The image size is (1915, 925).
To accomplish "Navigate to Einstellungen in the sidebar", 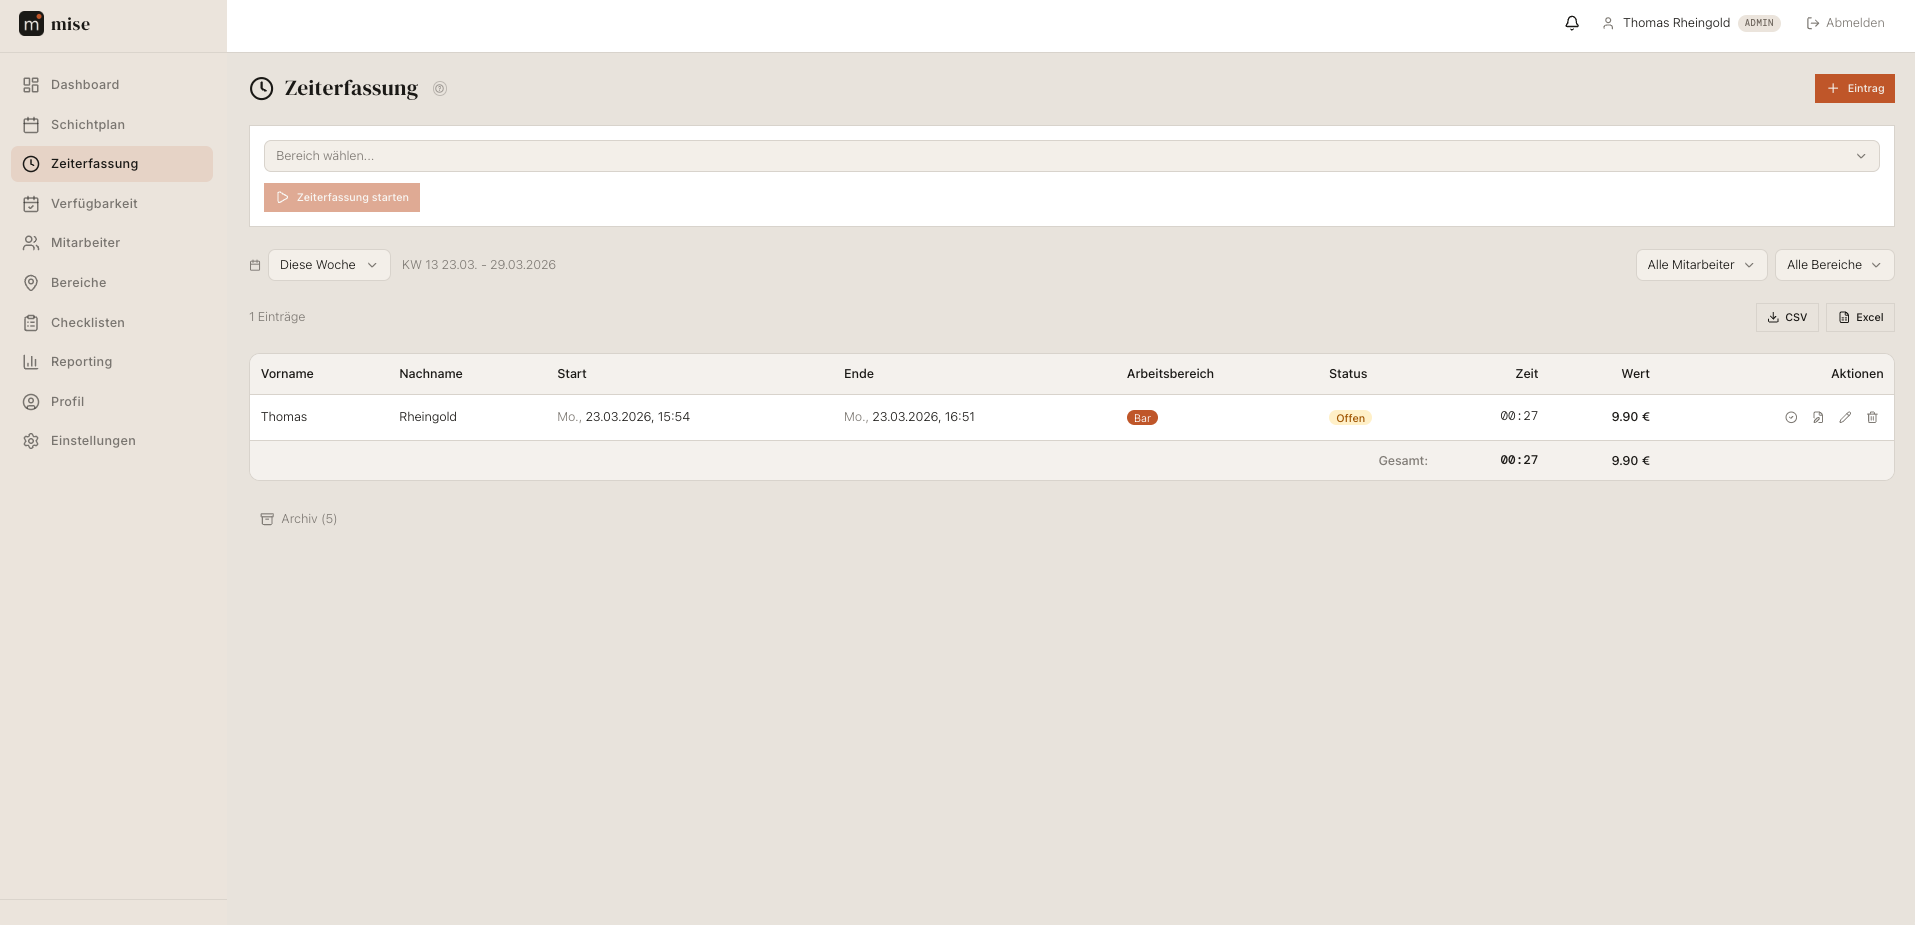I will pyautogui.click(x=93, y=441).
